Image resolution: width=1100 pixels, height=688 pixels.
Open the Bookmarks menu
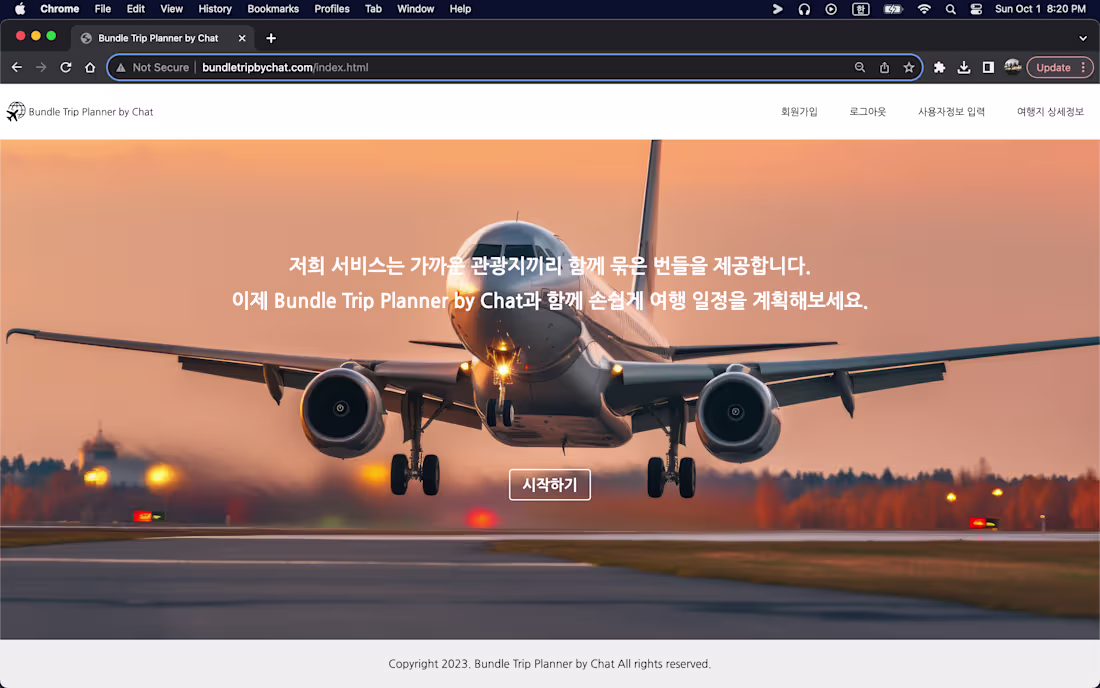[273, 9]
